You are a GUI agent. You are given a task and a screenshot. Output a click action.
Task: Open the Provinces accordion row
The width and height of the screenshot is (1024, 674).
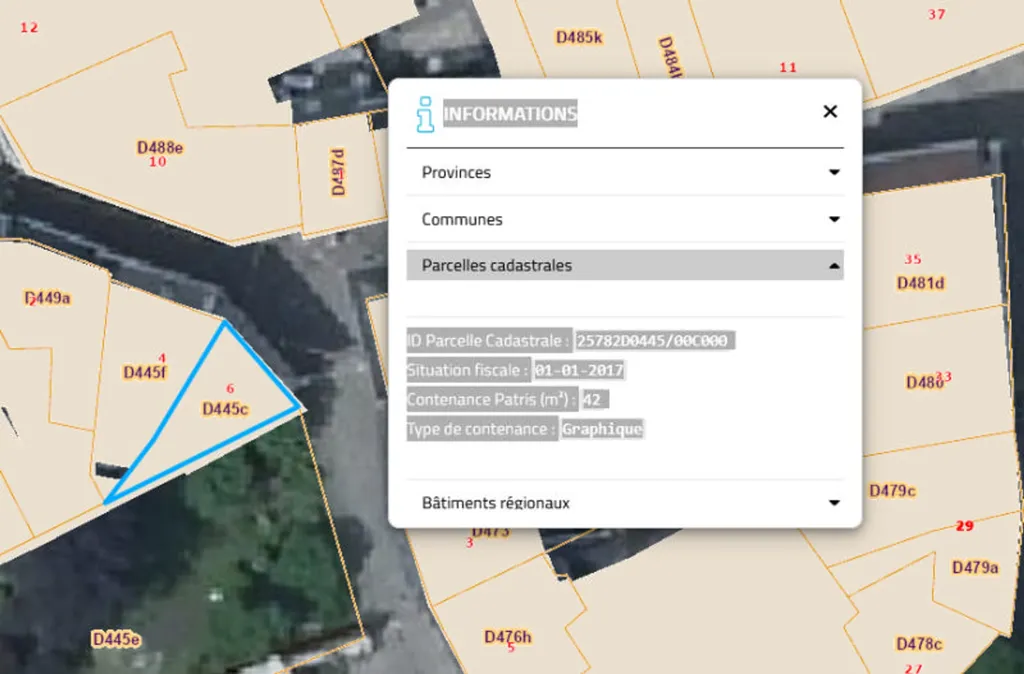tap(625, 172)
